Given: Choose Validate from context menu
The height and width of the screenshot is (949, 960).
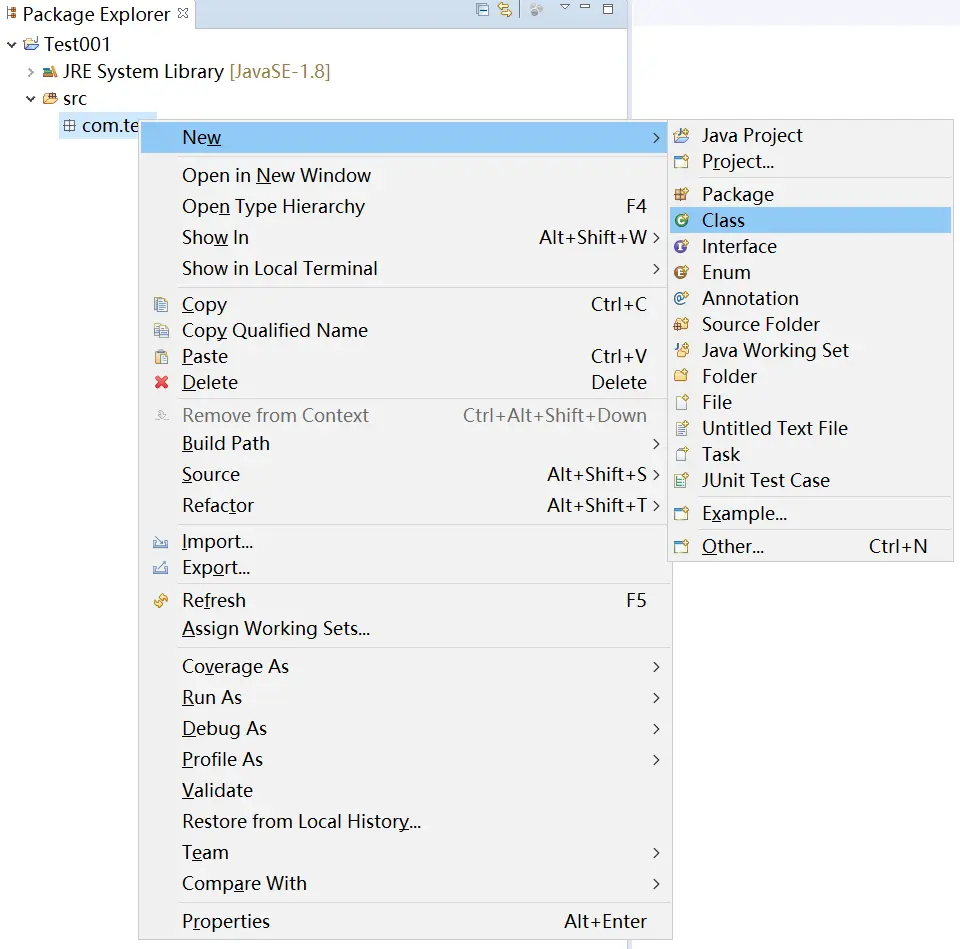Looking at the screenshot, I should (x=404, y=790).
